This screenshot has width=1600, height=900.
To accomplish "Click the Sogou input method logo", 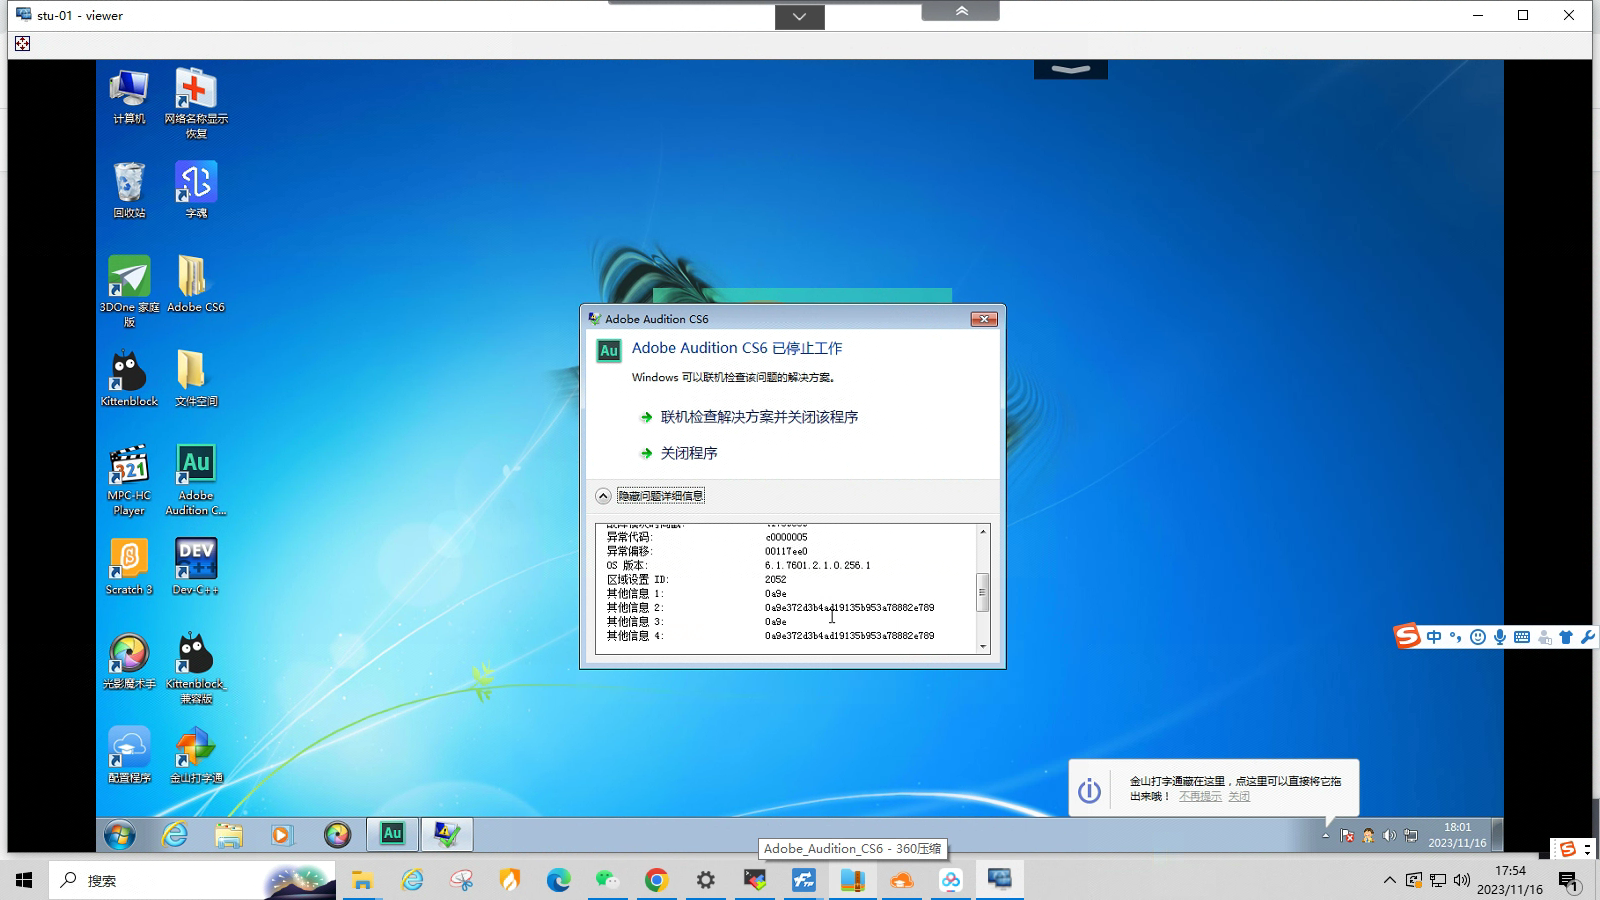I will coord(1407,637).
